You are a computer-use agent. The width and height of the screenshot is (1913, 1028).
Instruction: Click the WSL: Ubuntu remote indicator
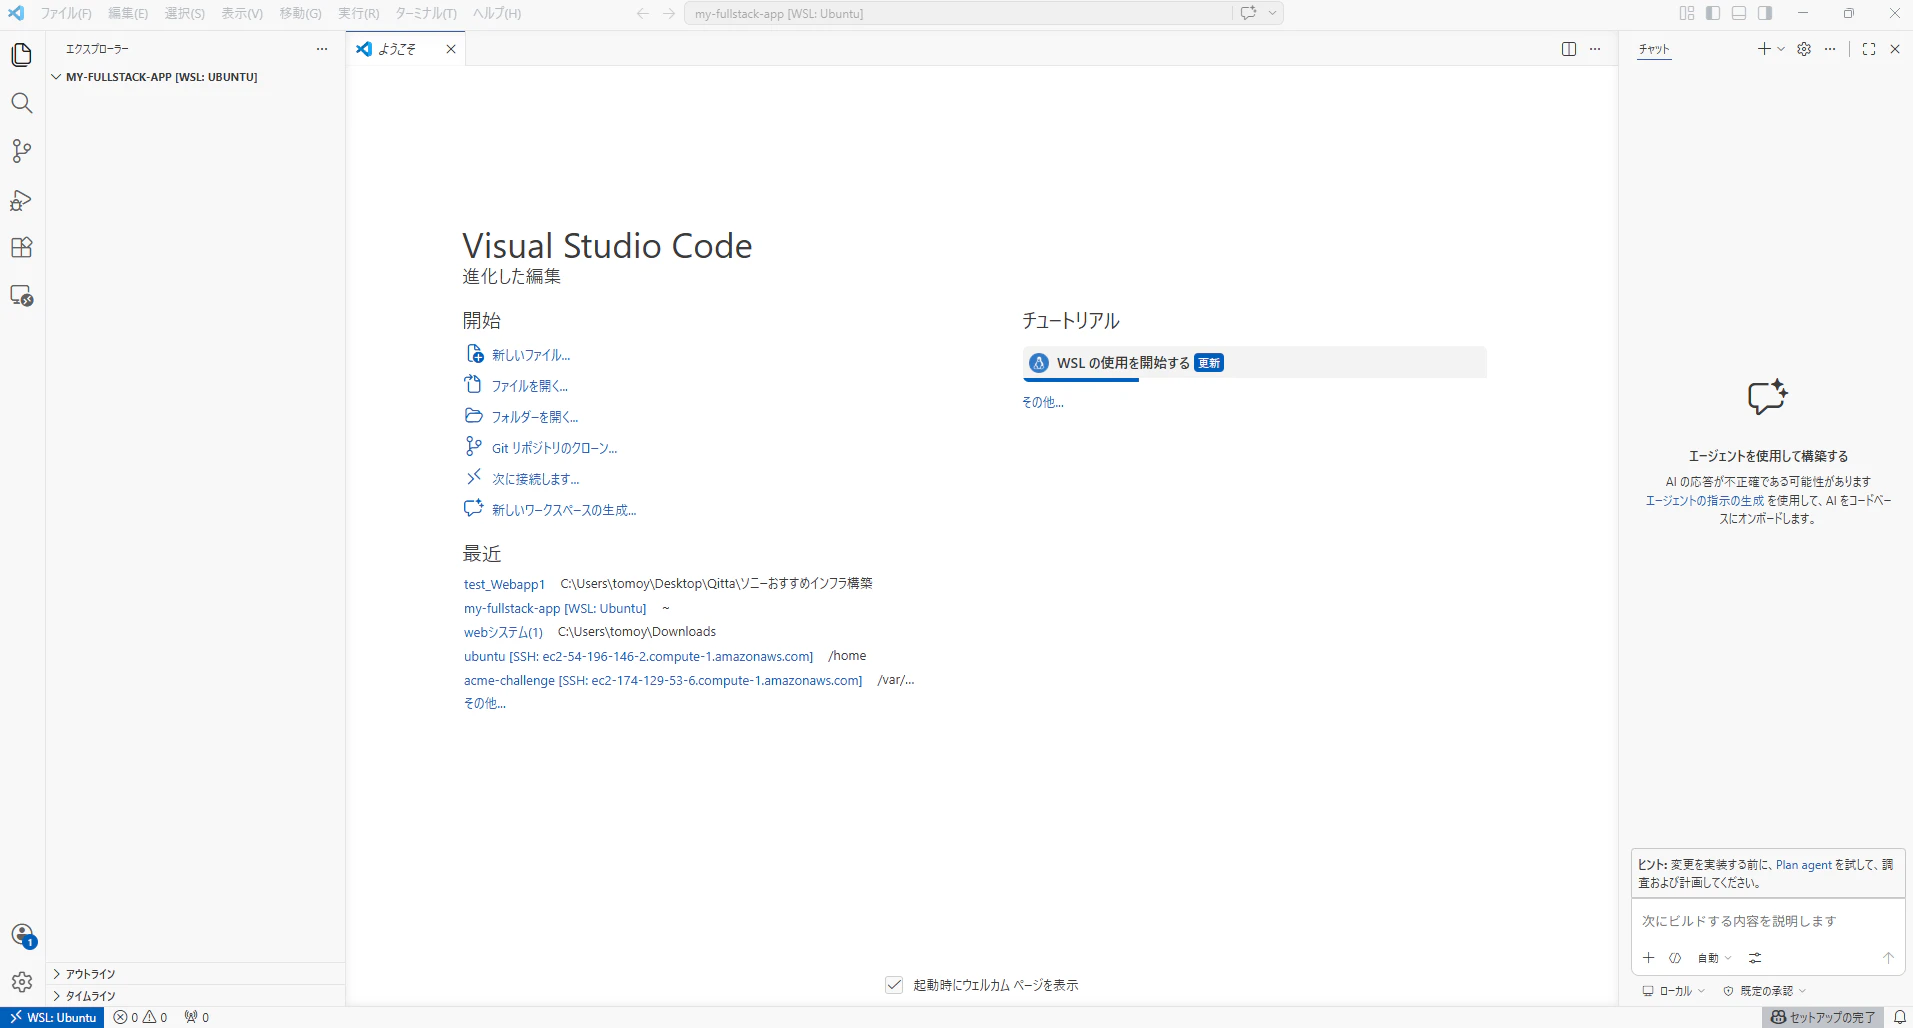tap(53, 1017)
